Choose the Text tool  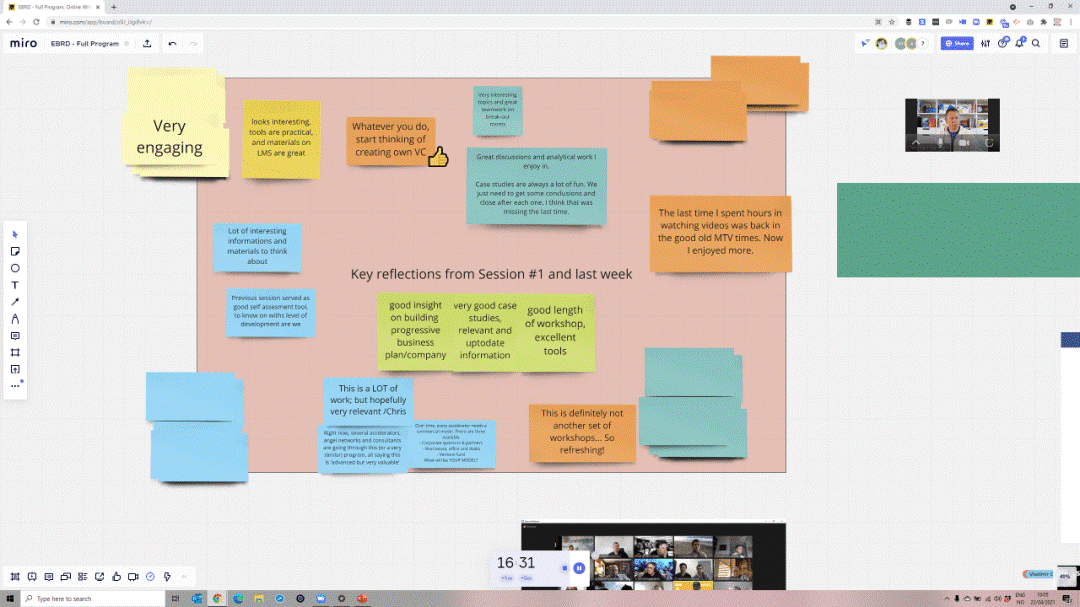pos(15,285)
